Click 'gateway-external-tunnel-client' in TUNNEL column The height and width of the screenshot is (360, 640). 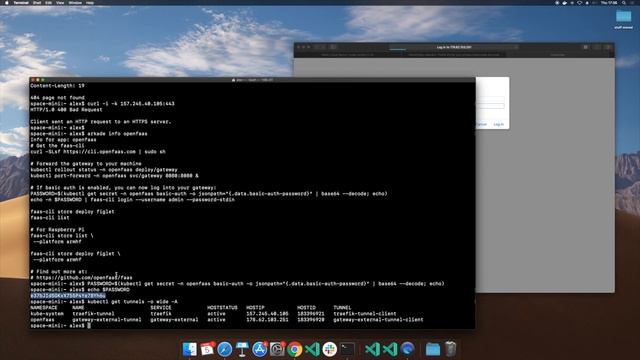click(378, 320)
